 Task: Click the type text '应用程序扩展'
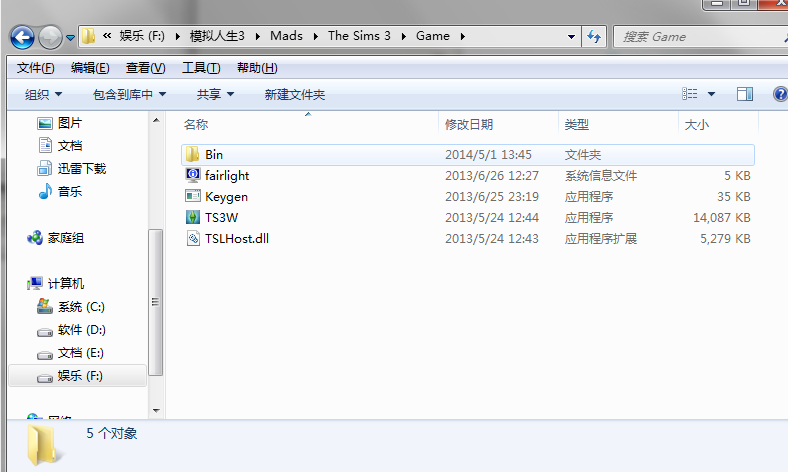click(x=601, y=238)
